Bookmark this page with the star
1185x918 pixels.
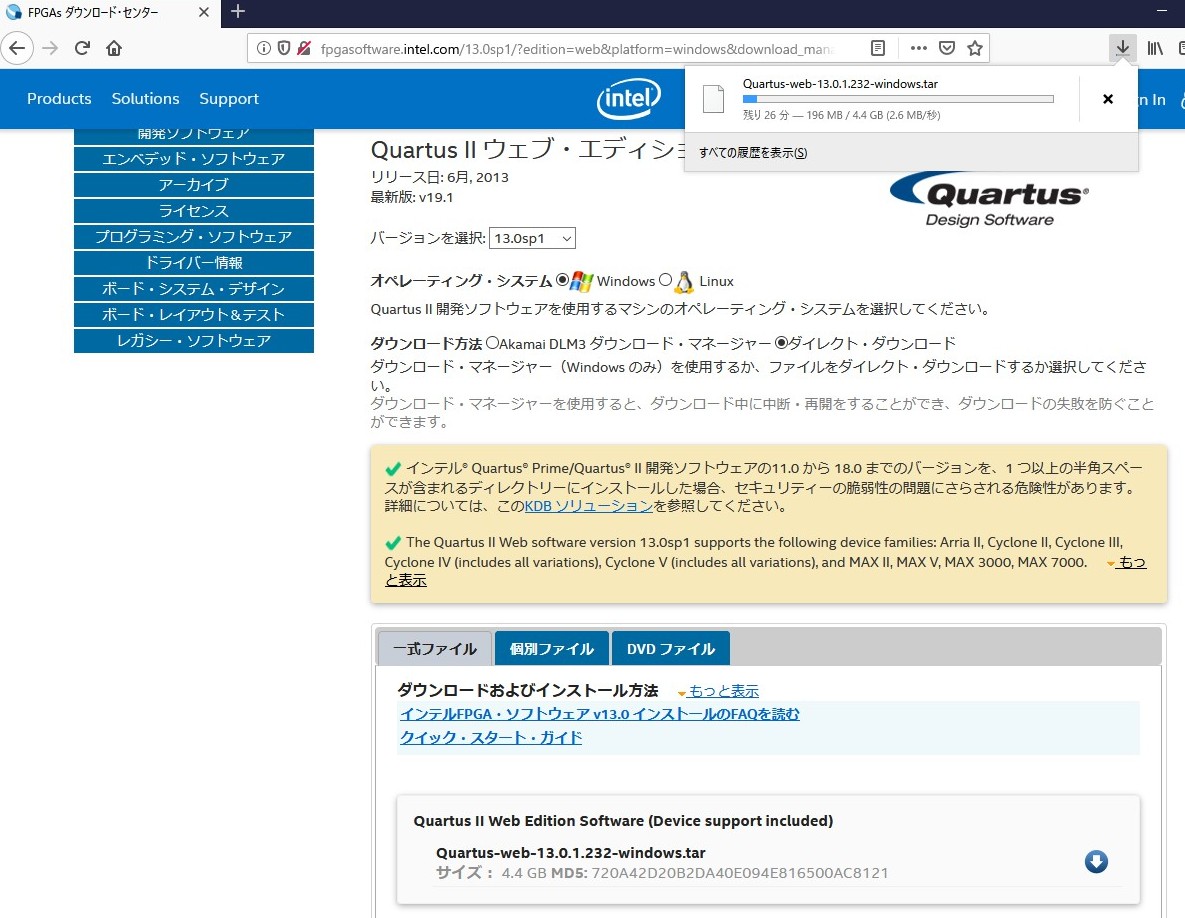pos(975,48)
